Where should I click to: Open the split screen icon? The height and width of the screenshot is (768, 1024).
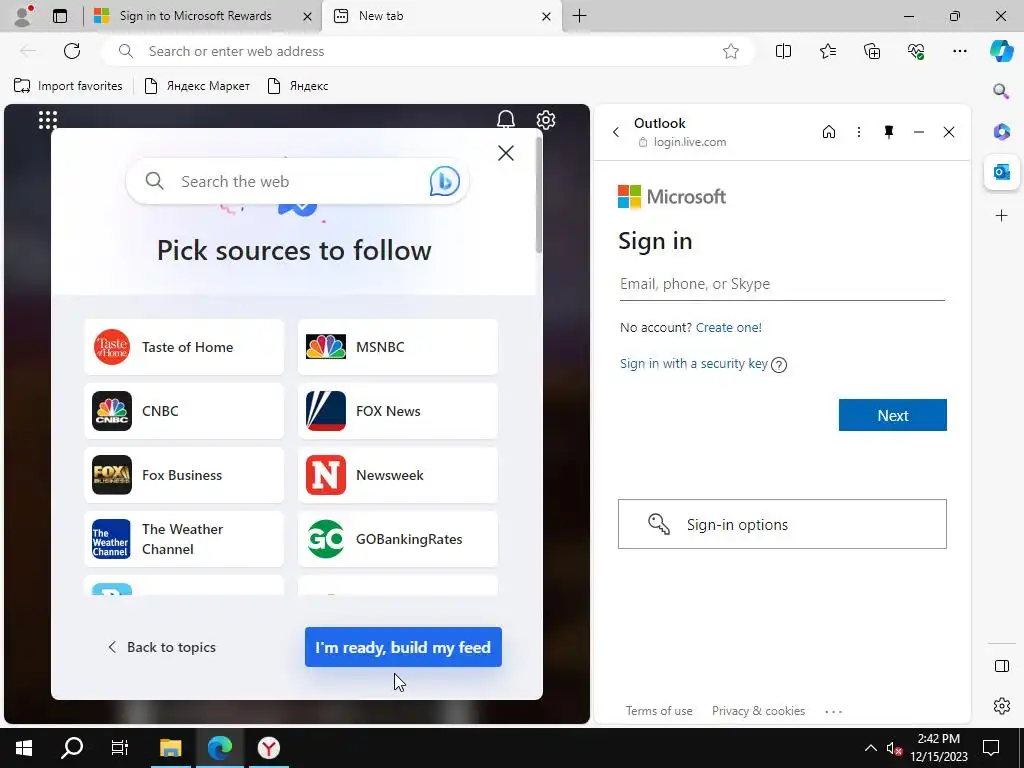pos(783,51)
